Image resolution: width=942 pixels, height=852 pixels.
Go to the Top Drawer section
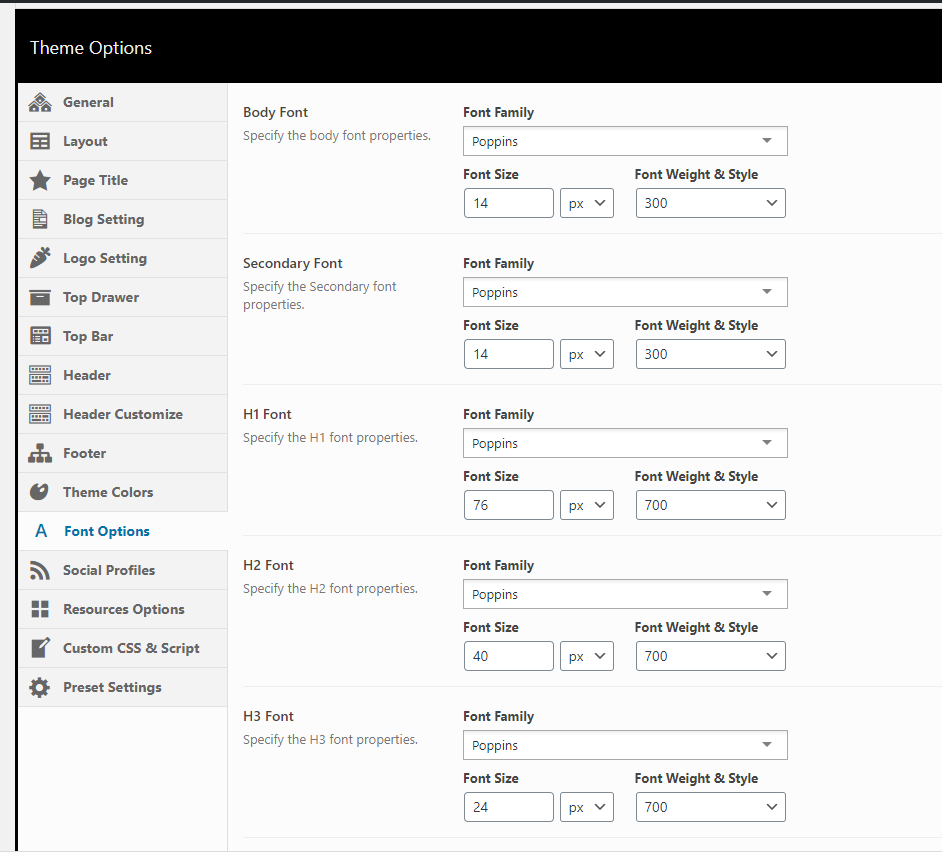point(101,297)
